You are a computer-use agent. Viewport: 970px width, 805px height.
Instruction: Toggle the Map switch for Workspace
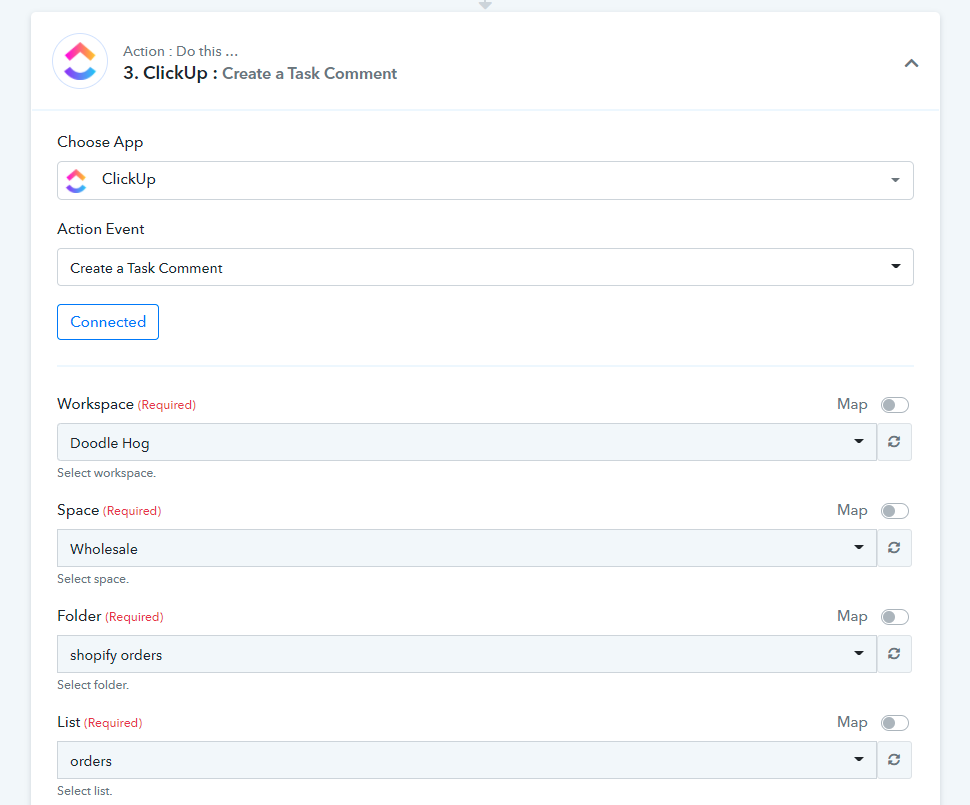point(895,405)
